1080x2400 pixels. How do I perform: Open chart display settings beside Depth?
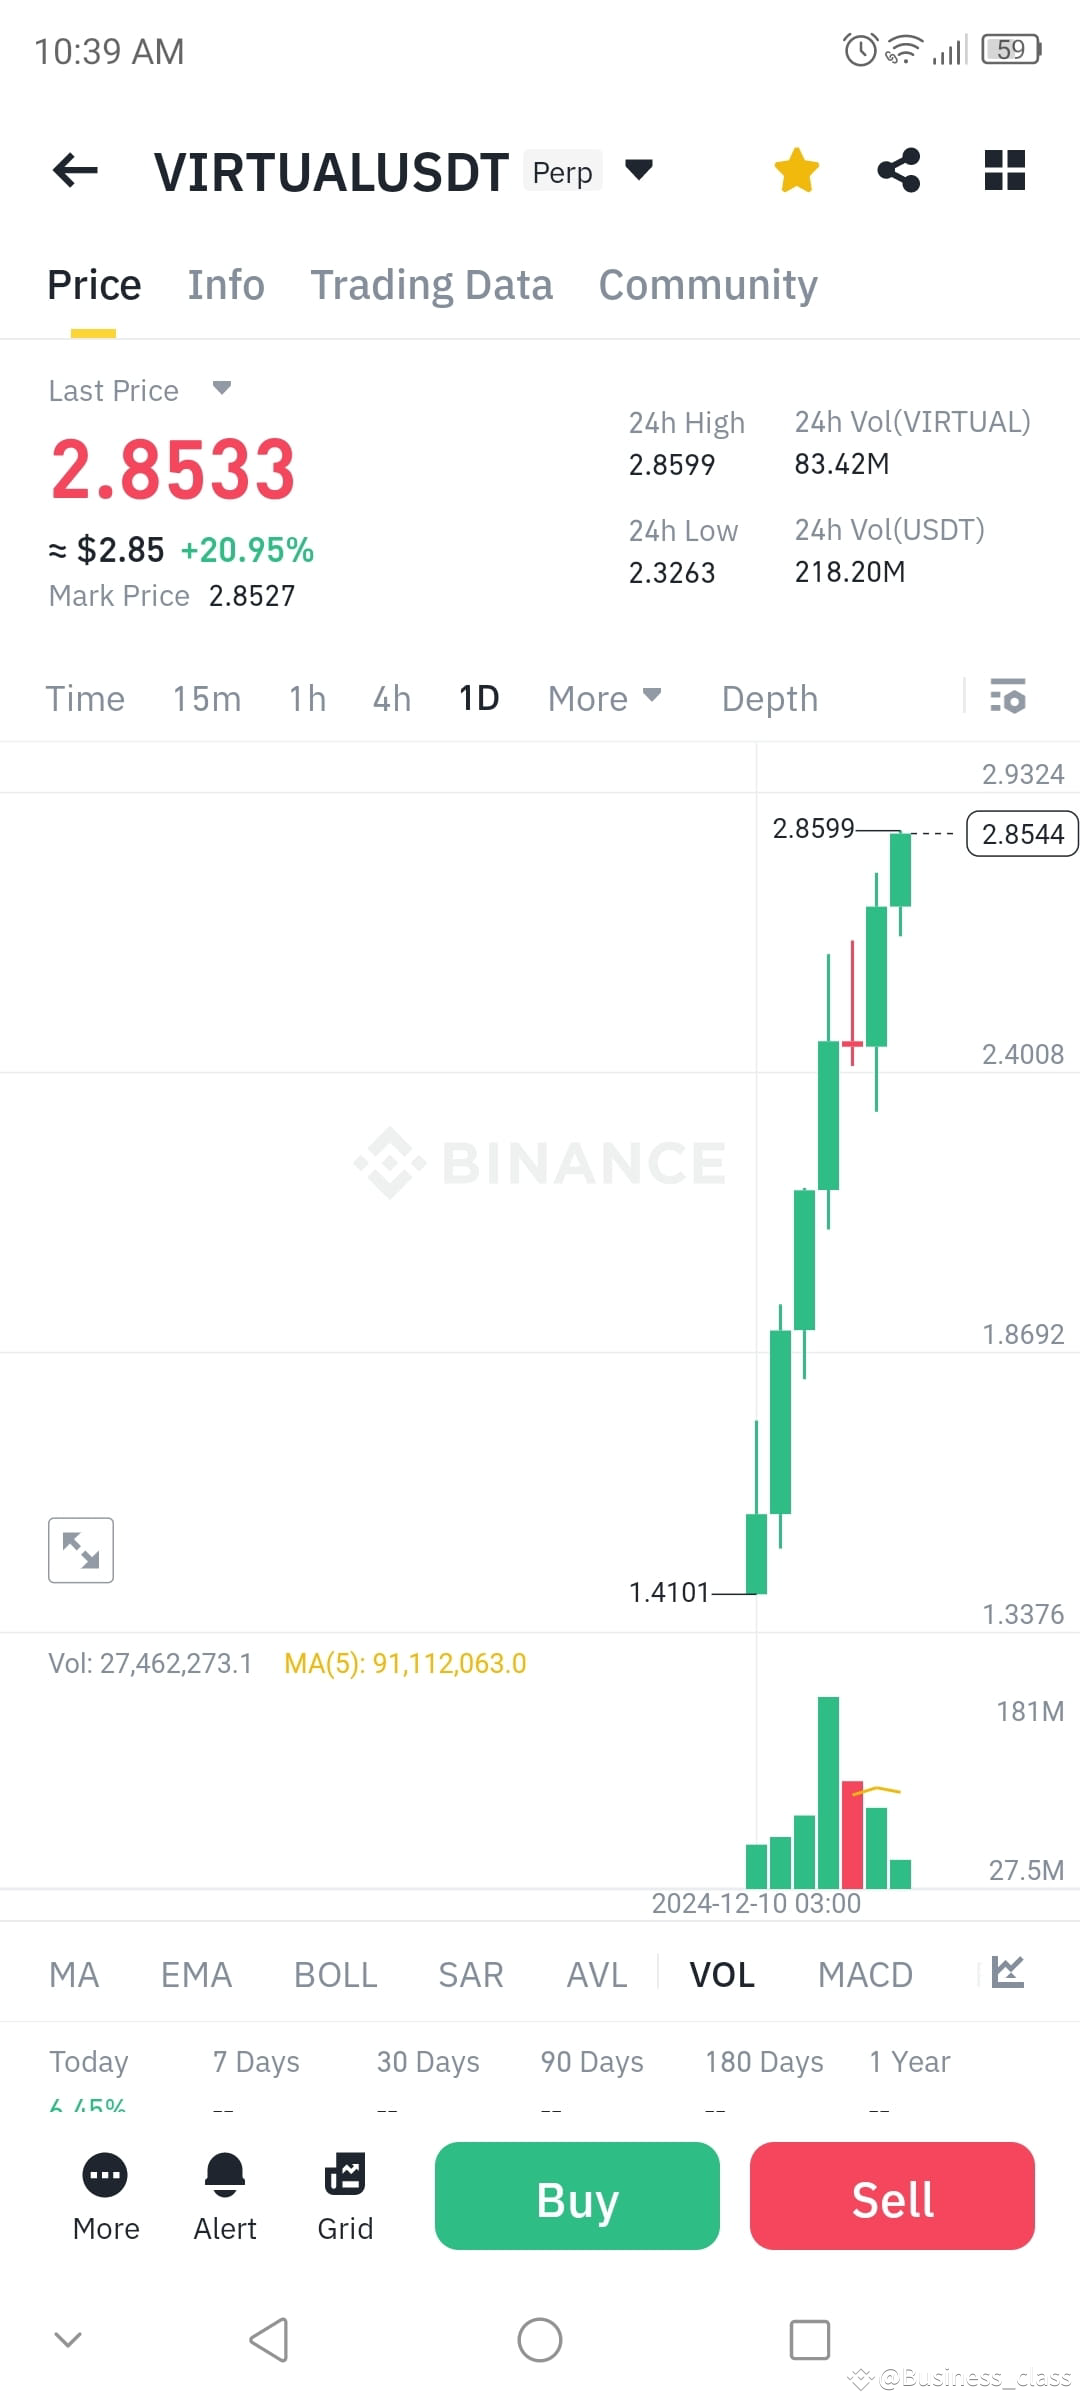pyautogui.click(x=1007, y=697)
